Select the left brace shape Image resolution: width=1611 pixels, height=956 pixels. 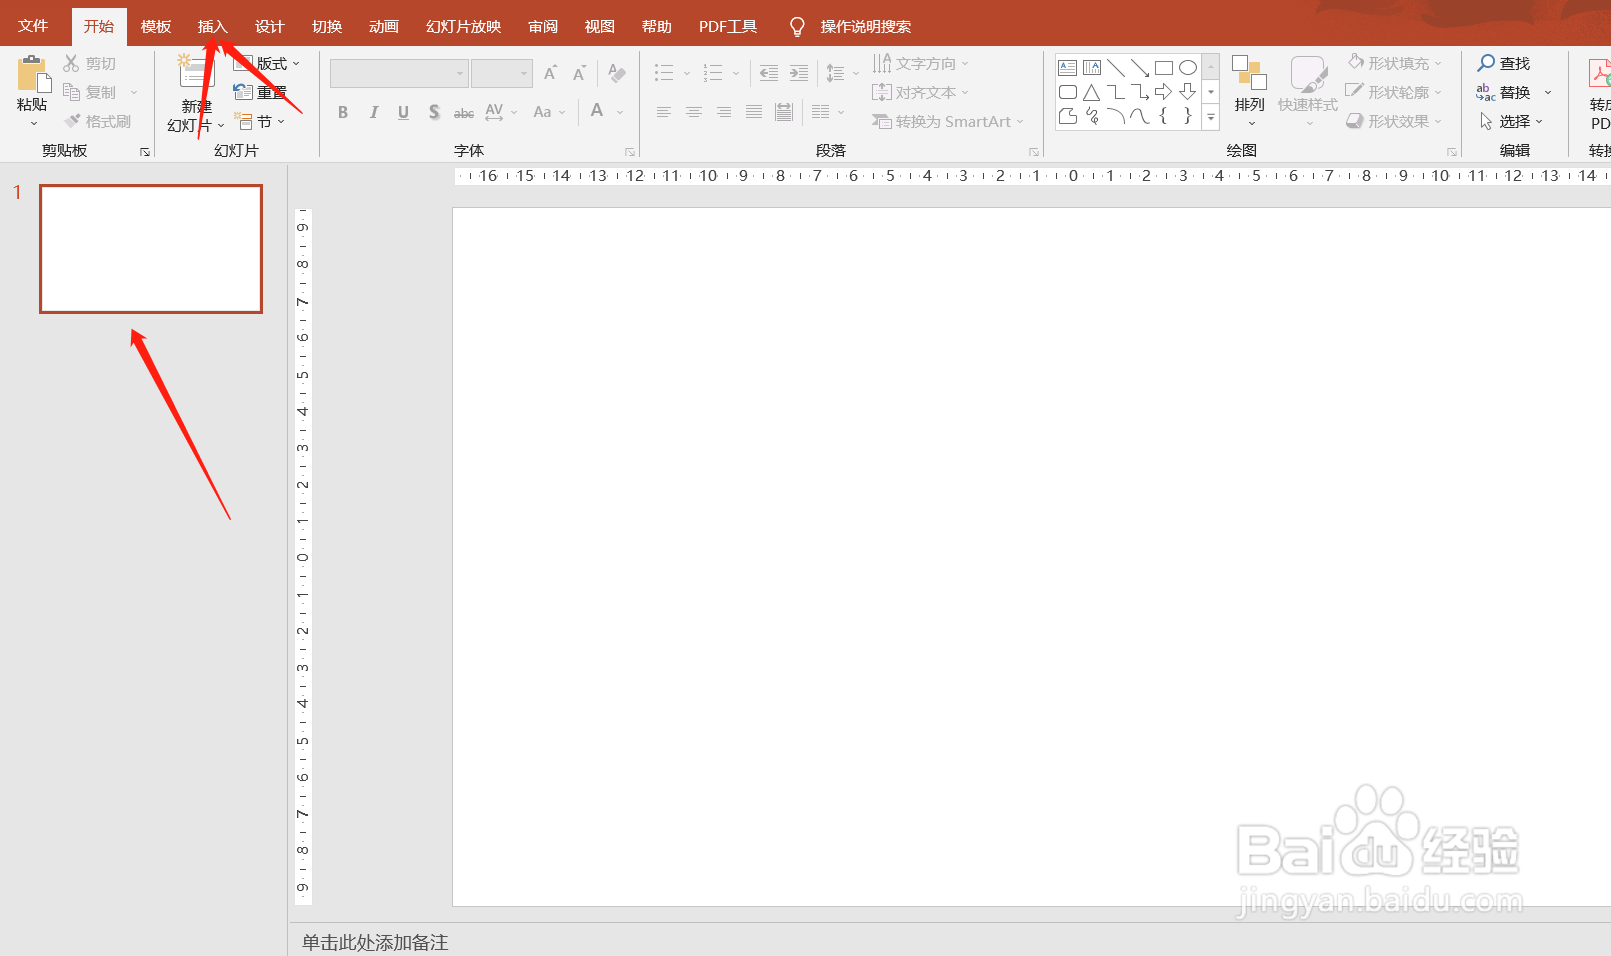(x=1163, y=116)
